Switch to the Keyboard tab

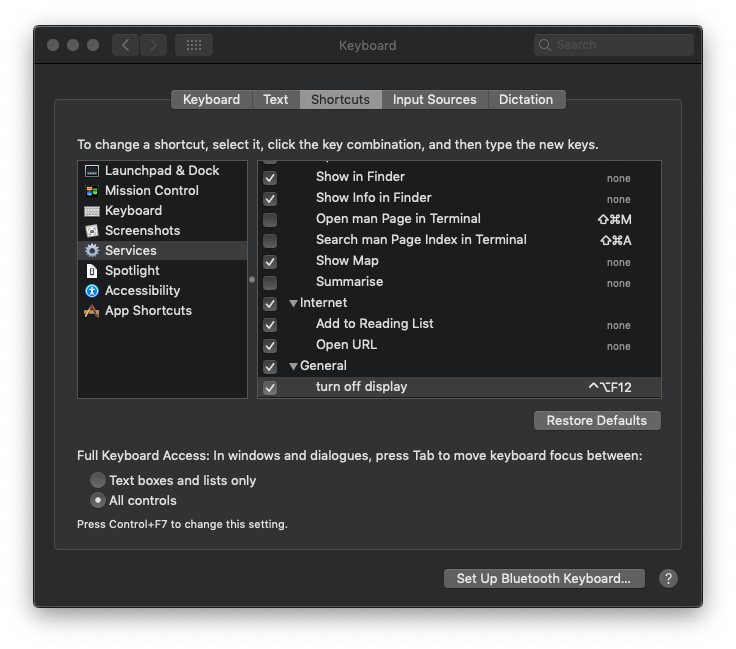pos(212,99)
